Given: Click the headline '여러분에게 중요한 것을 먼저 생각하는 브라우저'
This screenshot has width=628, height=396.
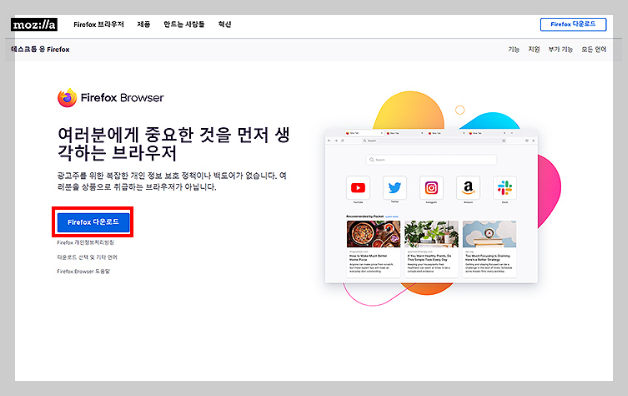Looking at the screenshot, I should [x=173, y=144].
